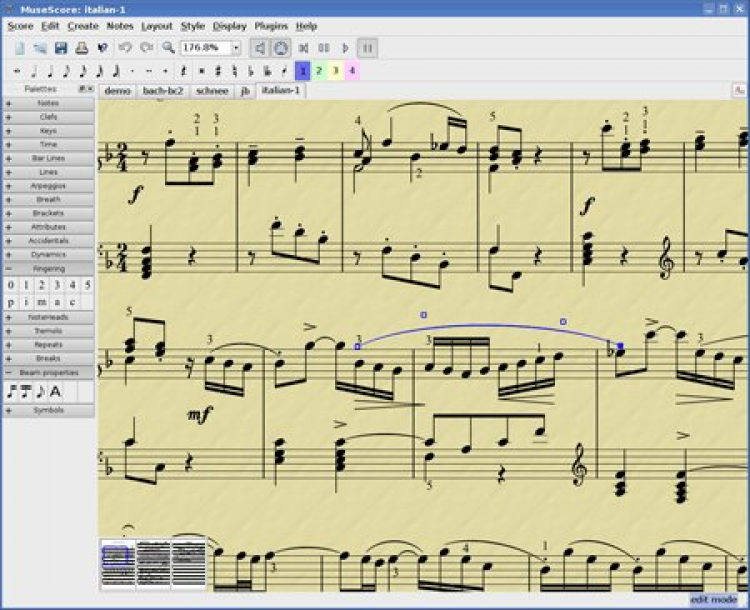Switch to the bach-bc2 tab
750x610 pixels.
point(163,90)
